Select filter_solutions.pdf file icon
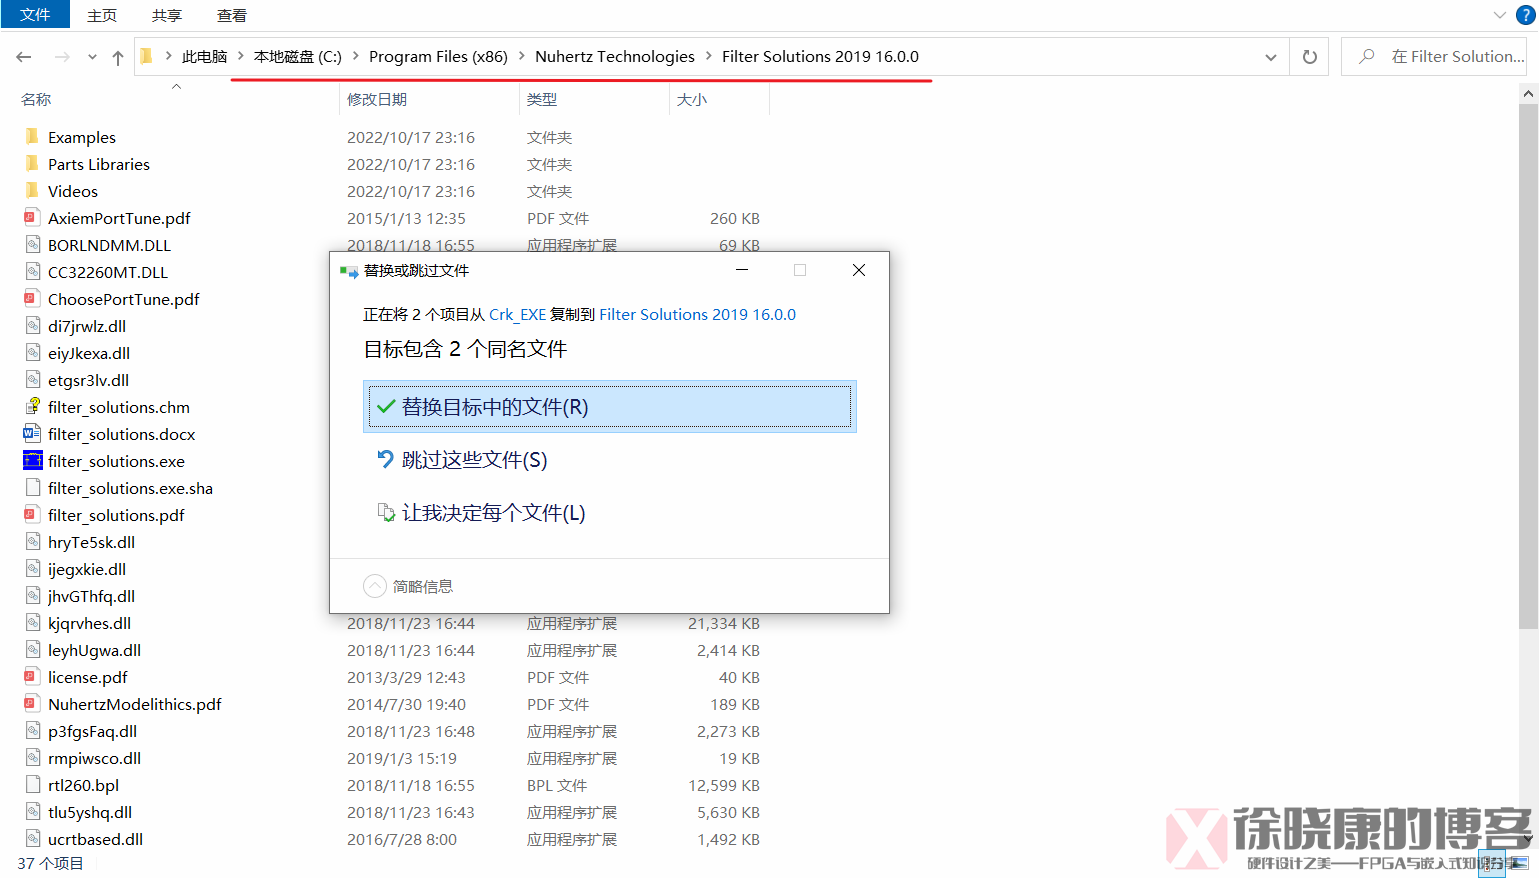Image resolution: width=1539 pixels, height=878 pixels. [32, 515]
